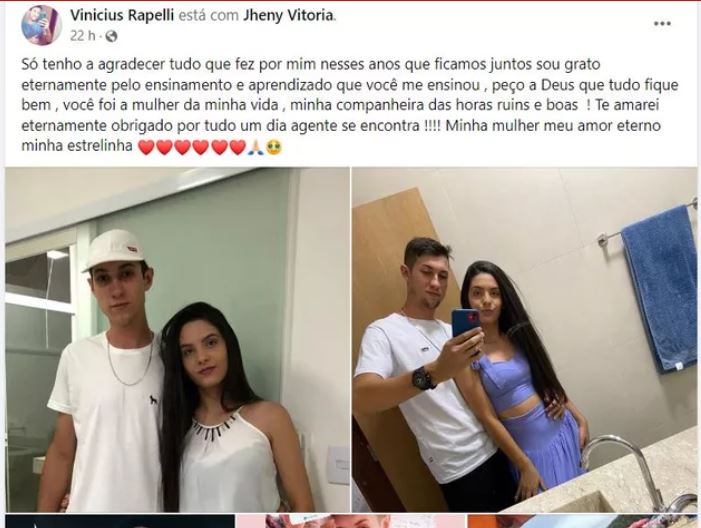
Task: Click the teary-eyed face emoji
Action: pos(274,147)
